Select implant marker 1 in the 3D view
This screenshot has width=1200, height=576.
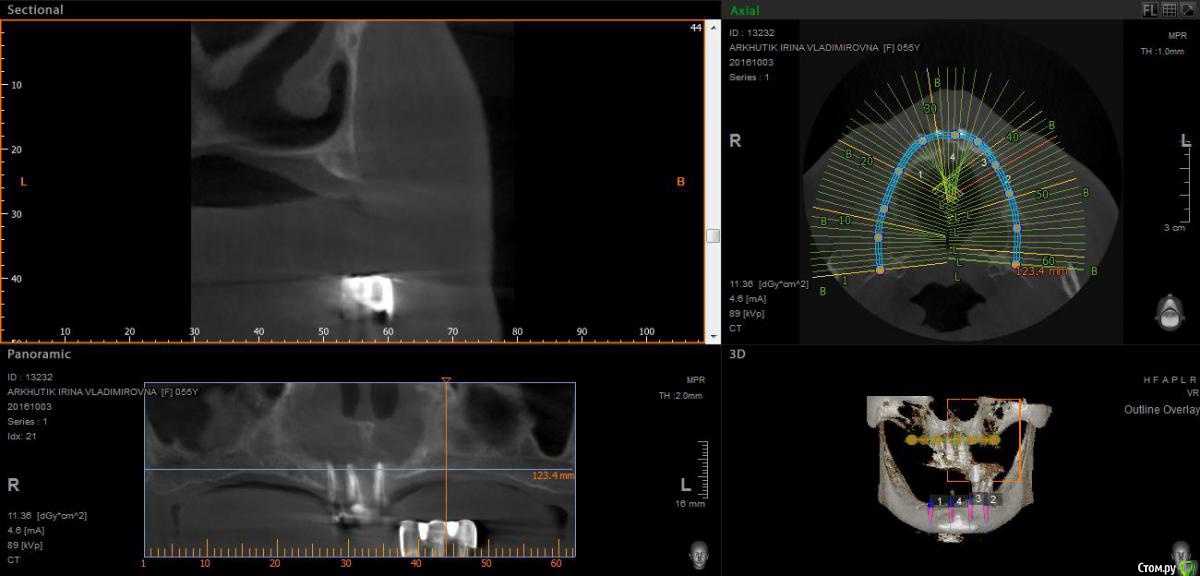[x=939, y=499]
